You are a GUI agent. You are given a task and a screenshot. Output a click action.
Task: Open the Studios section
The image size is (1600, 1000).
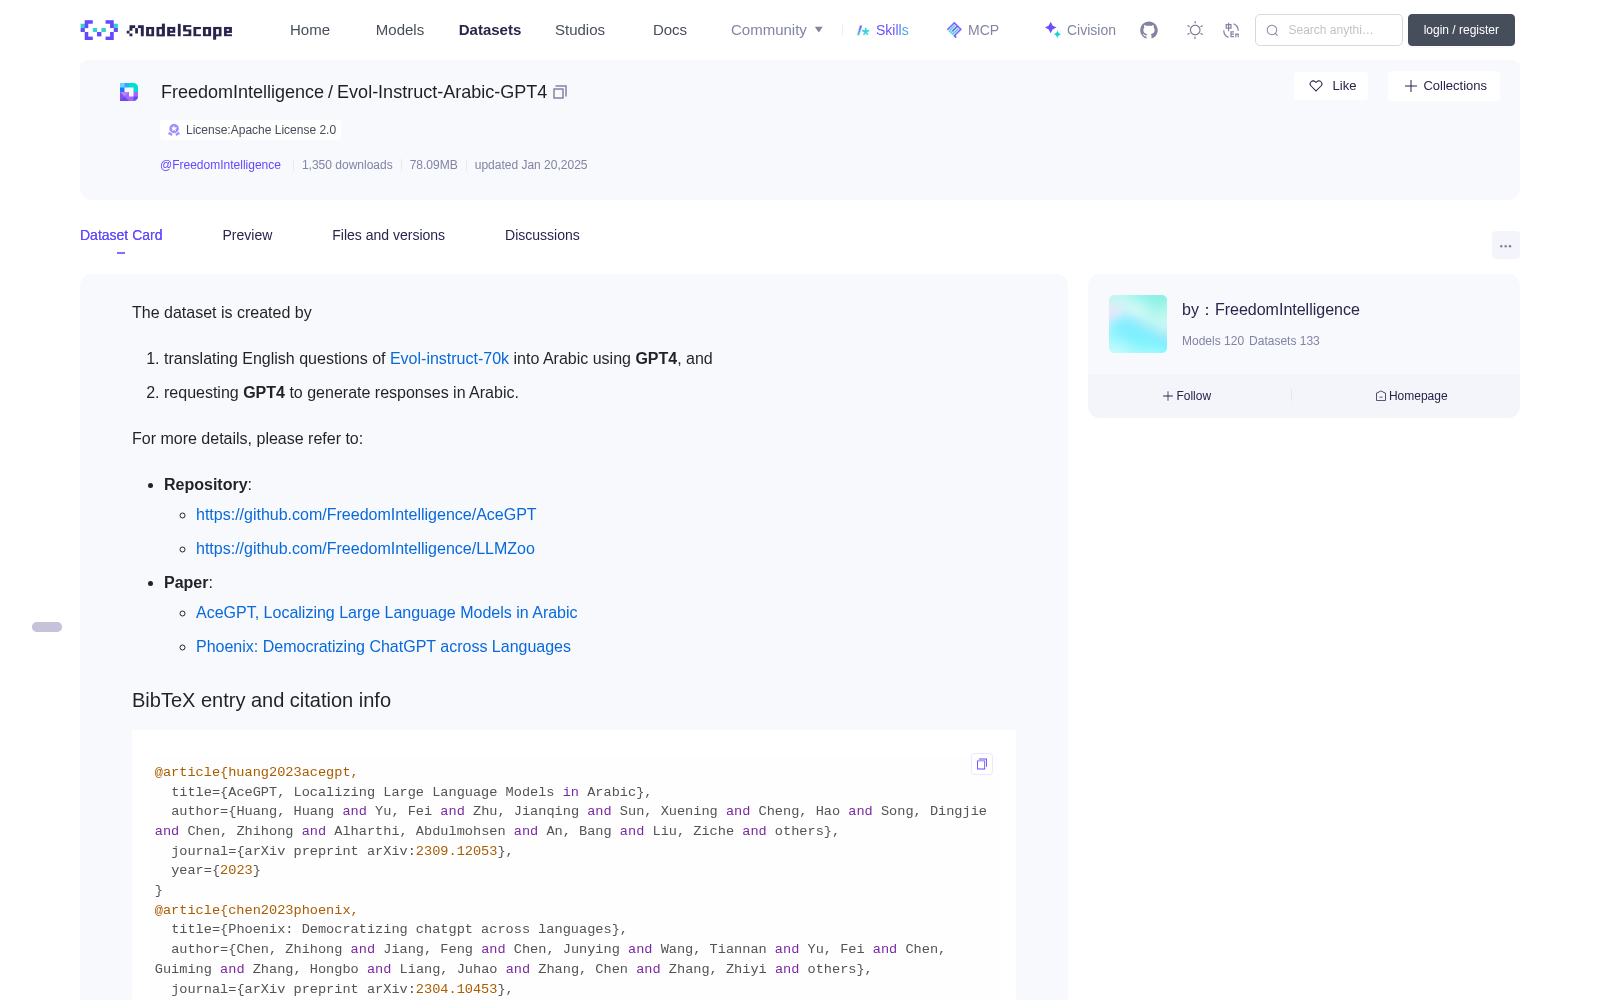pos(580,30)
